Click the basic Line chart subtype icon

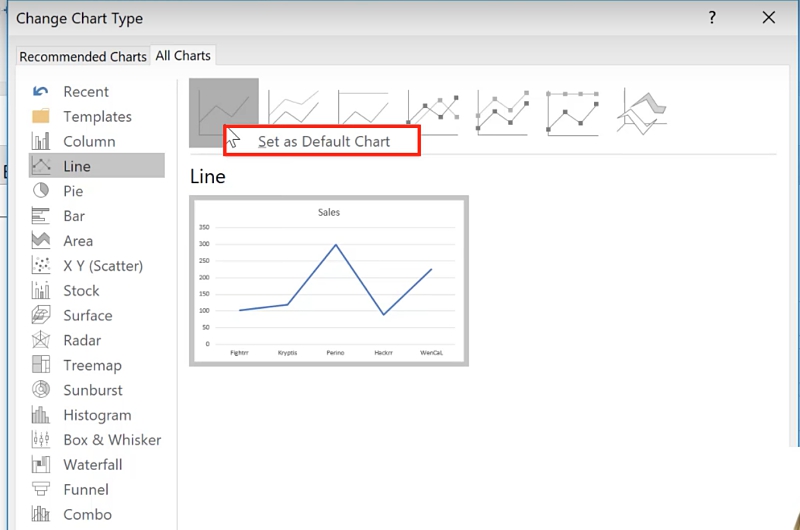pyautogui.click(x=223, y=104)
